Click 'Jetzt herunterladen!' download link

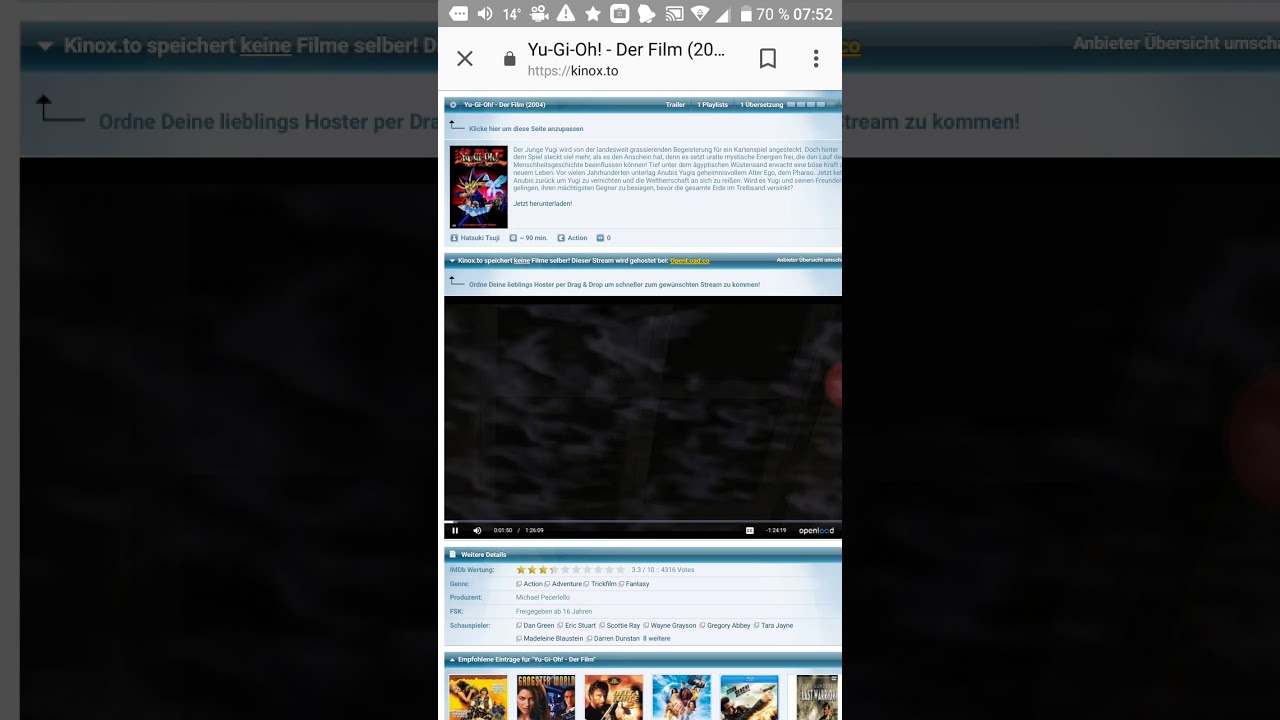[x=543, y=203]
